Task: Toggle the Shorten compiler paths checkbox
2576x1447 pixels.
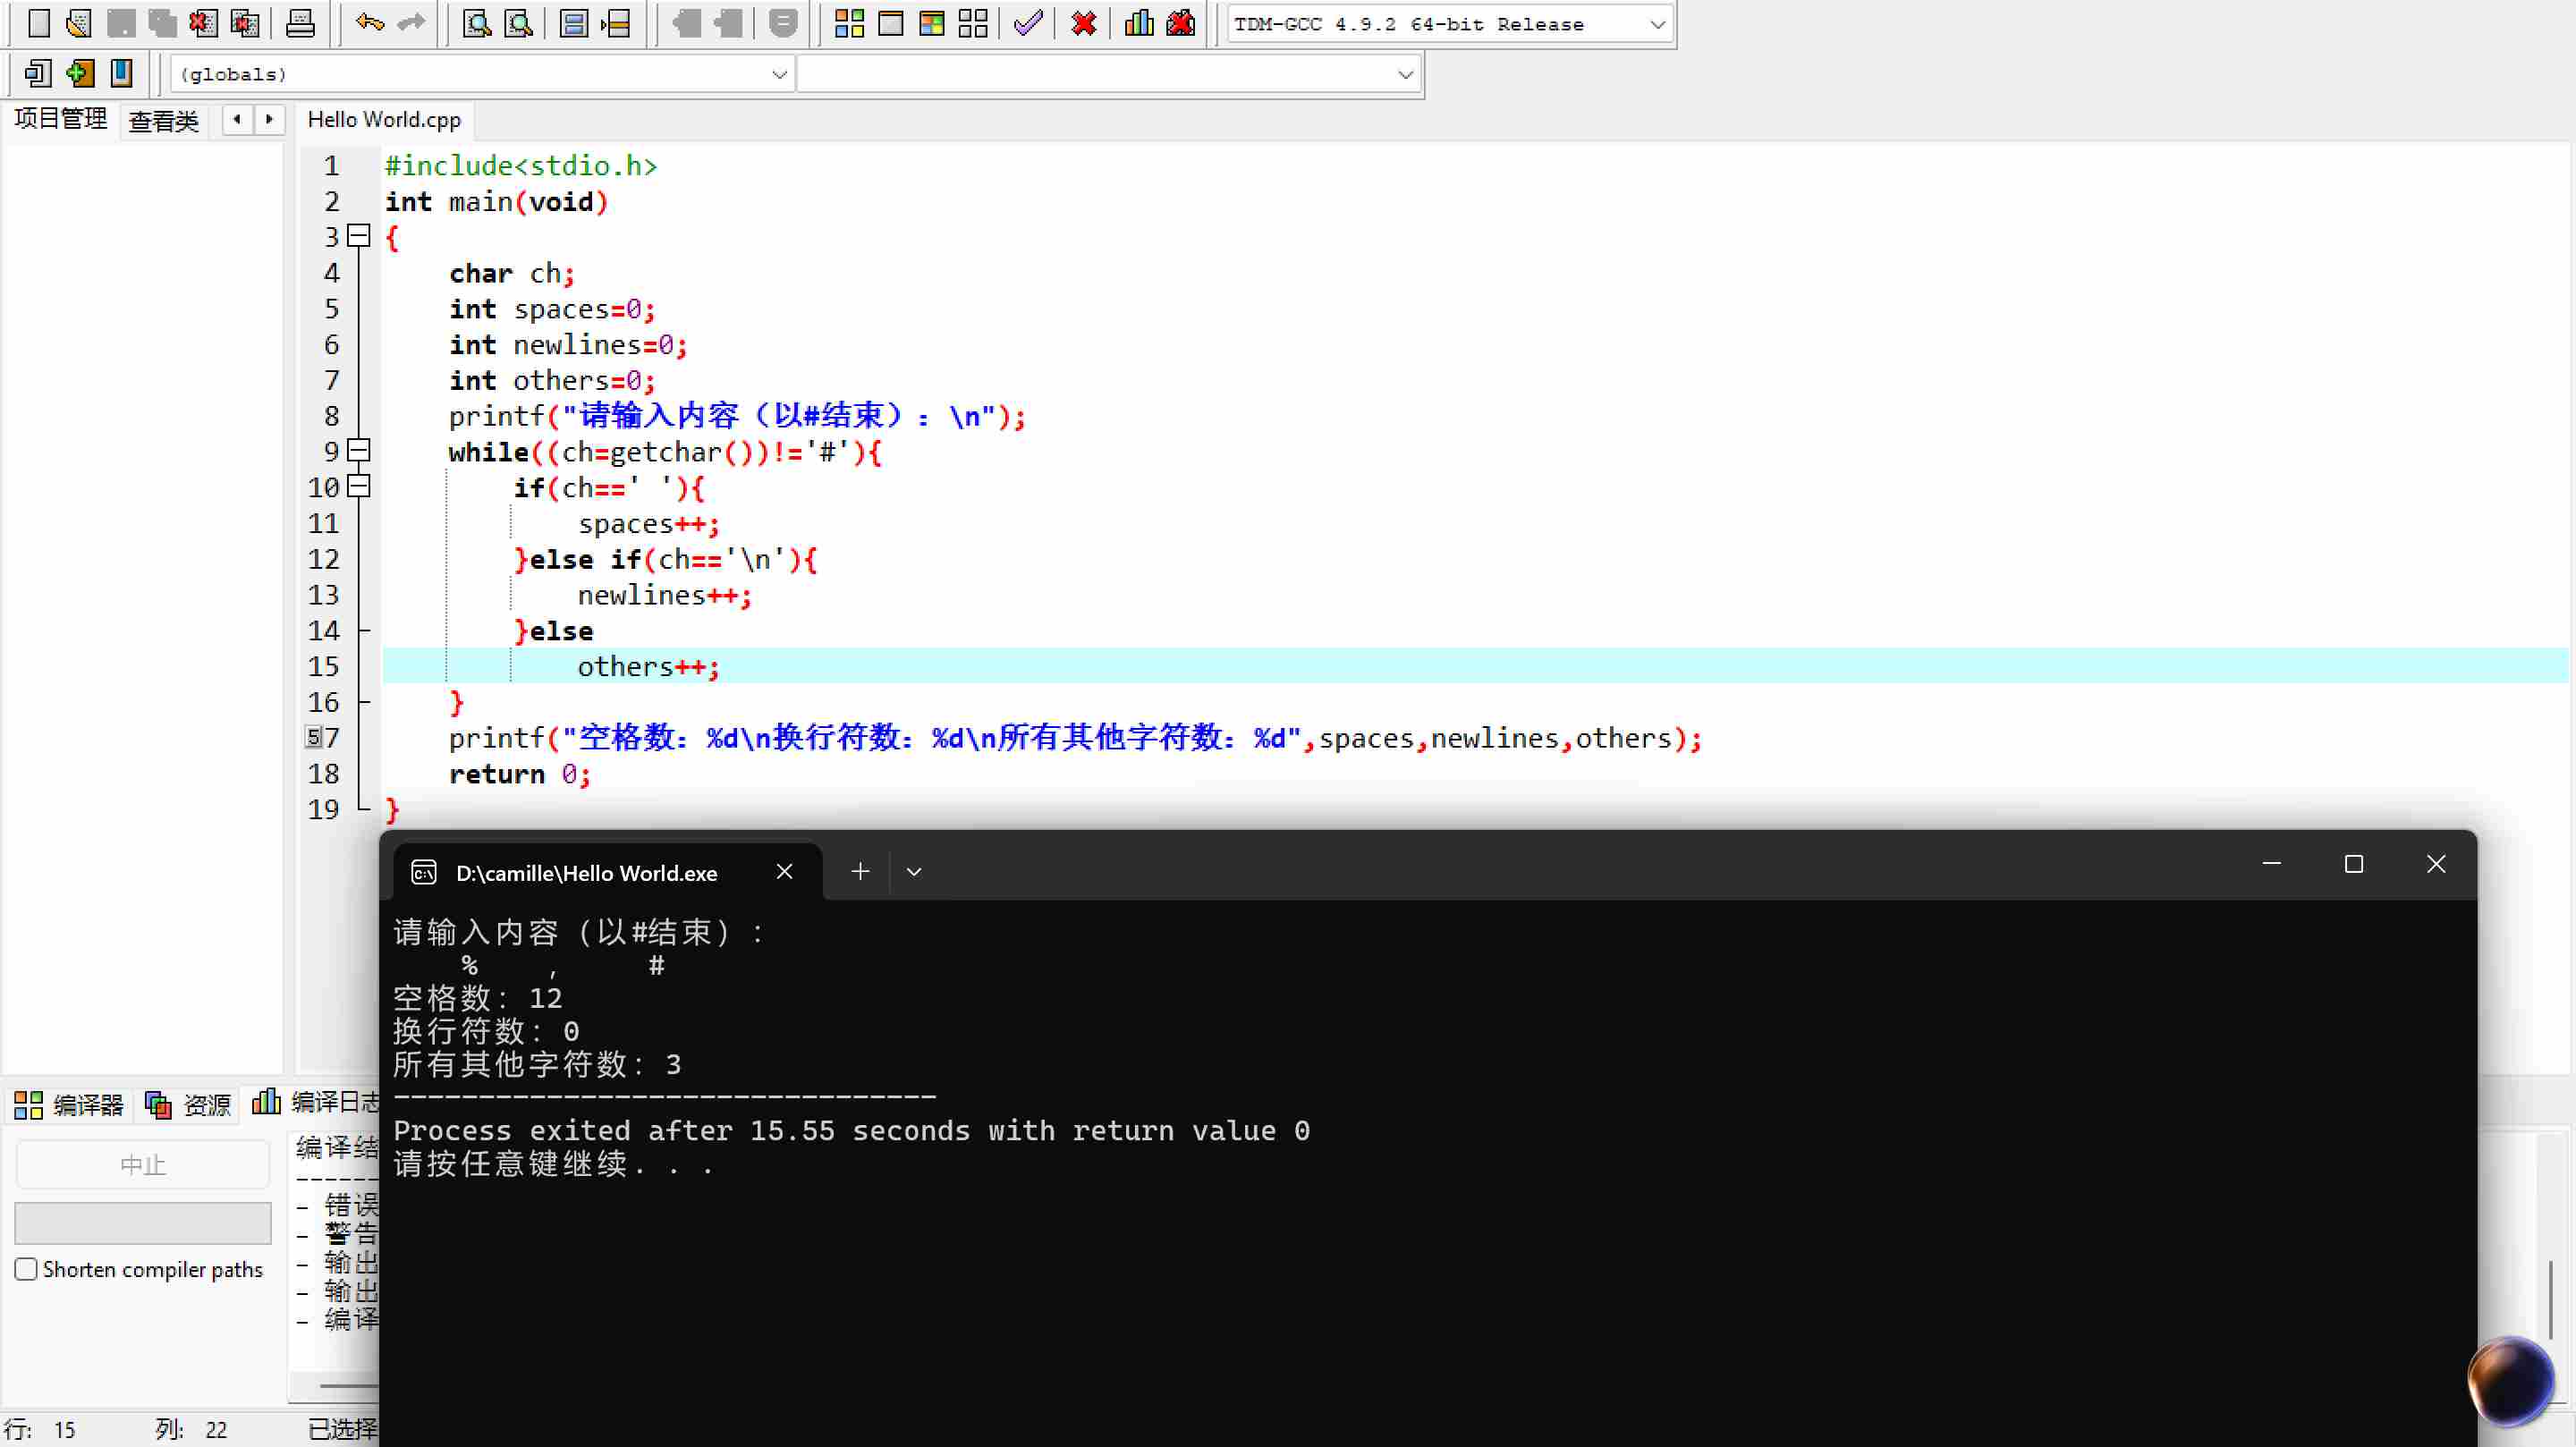Action: 27,1269
